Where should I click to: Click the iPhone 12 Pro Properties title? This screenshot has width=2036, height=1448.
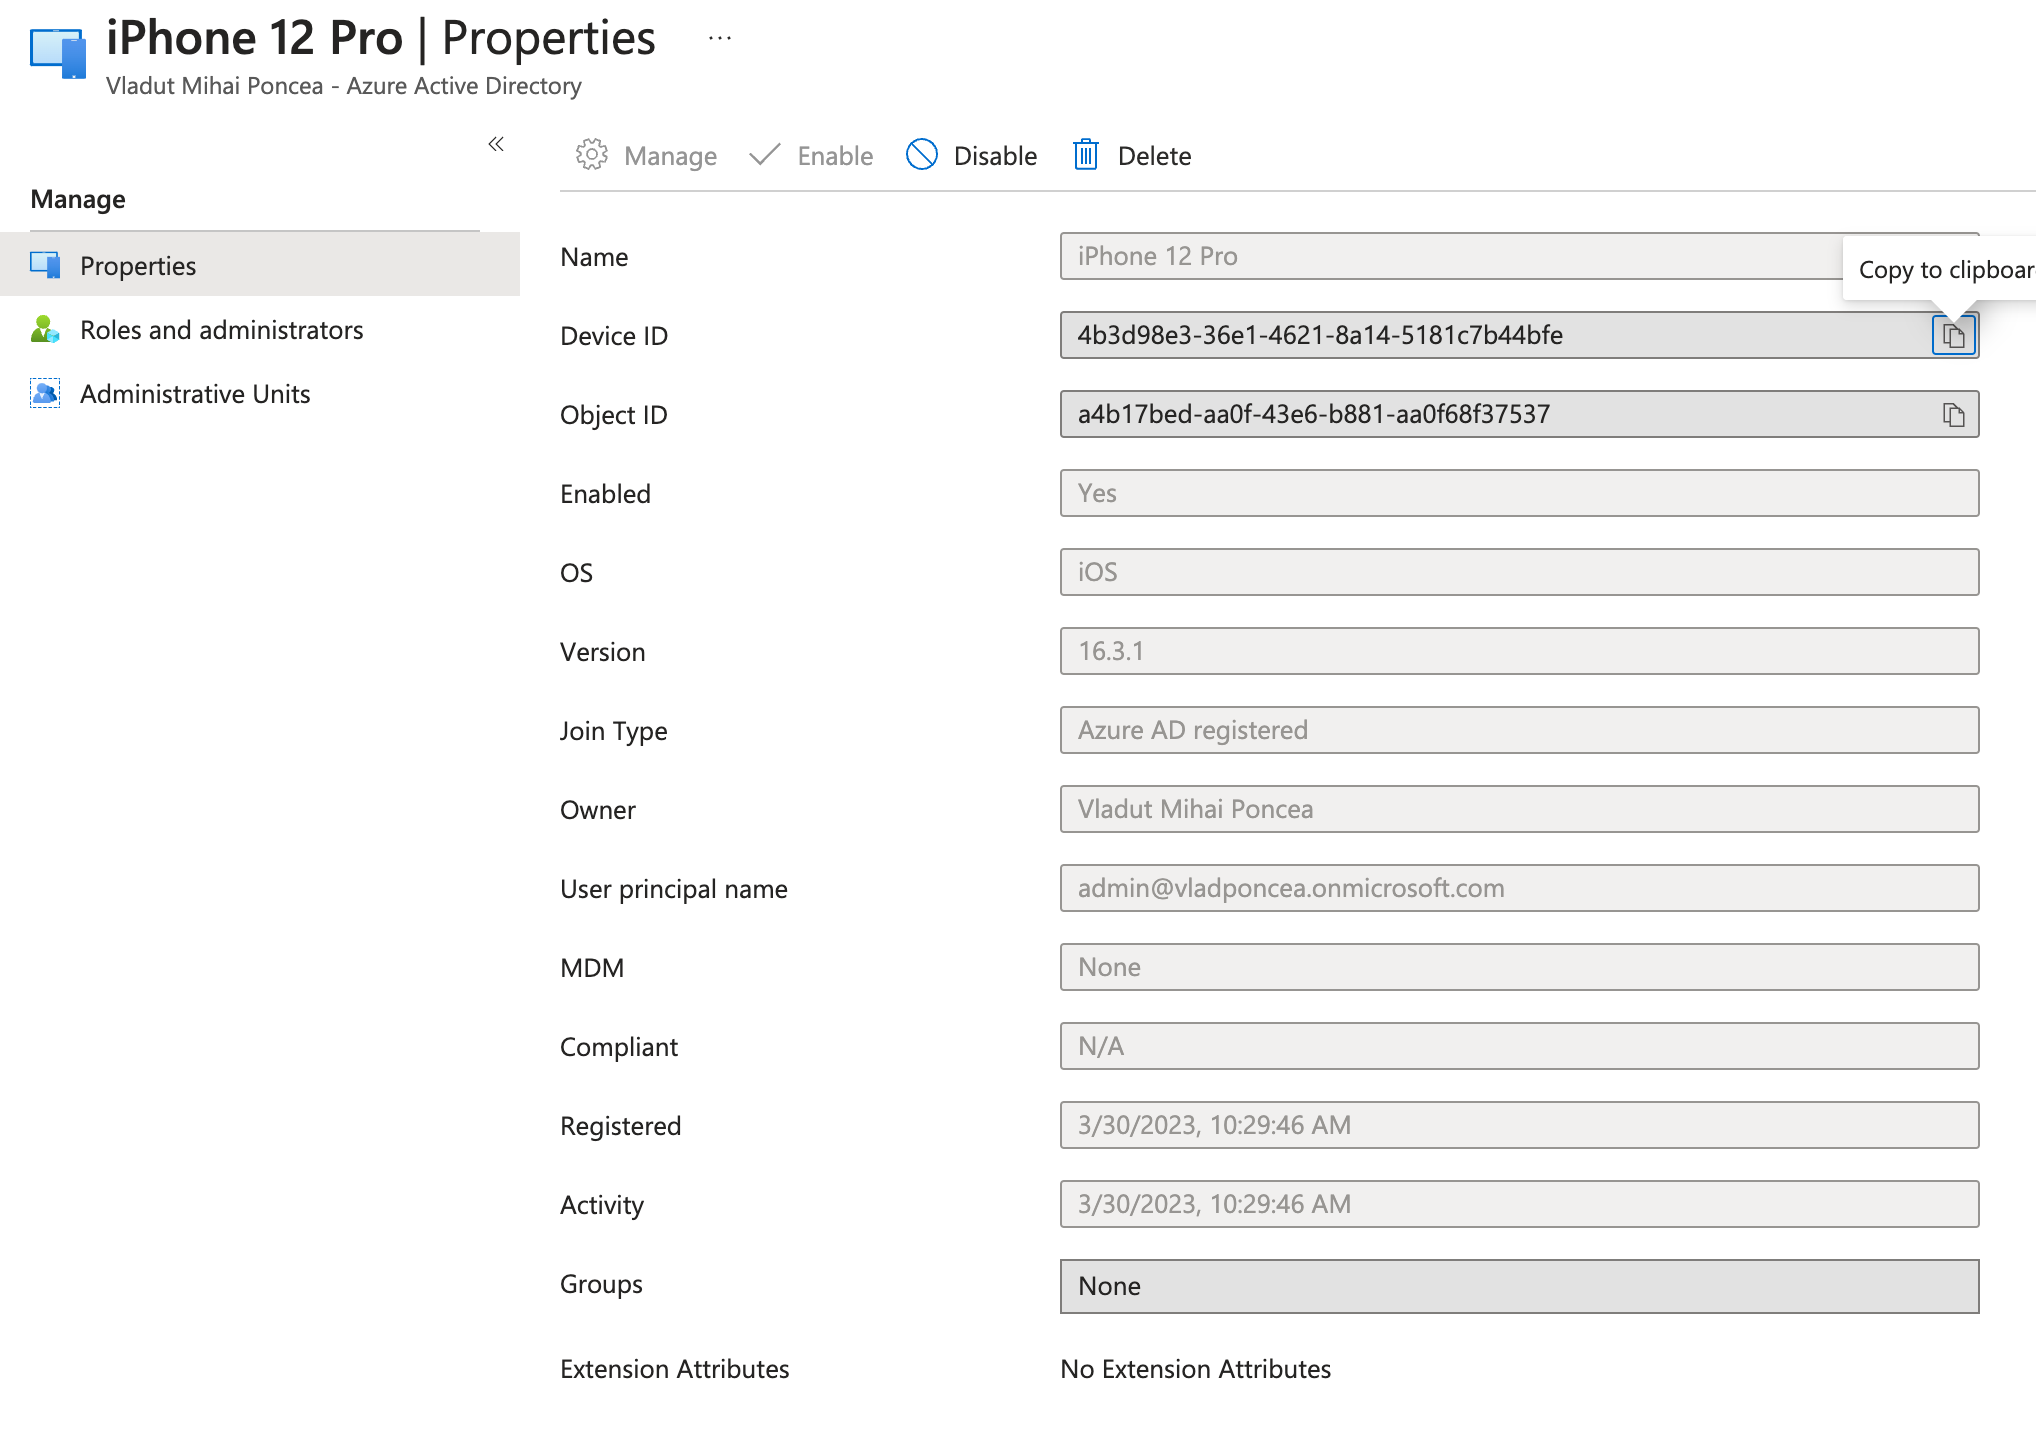[x=381, y=38]
